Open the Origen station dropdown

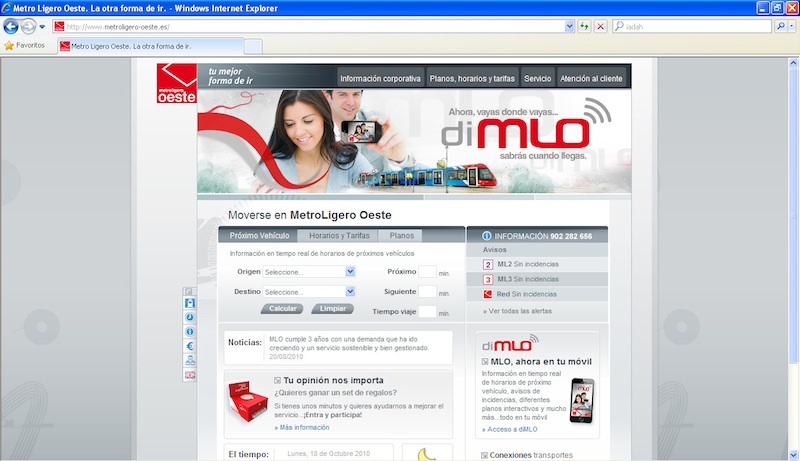tap(350, 271)
